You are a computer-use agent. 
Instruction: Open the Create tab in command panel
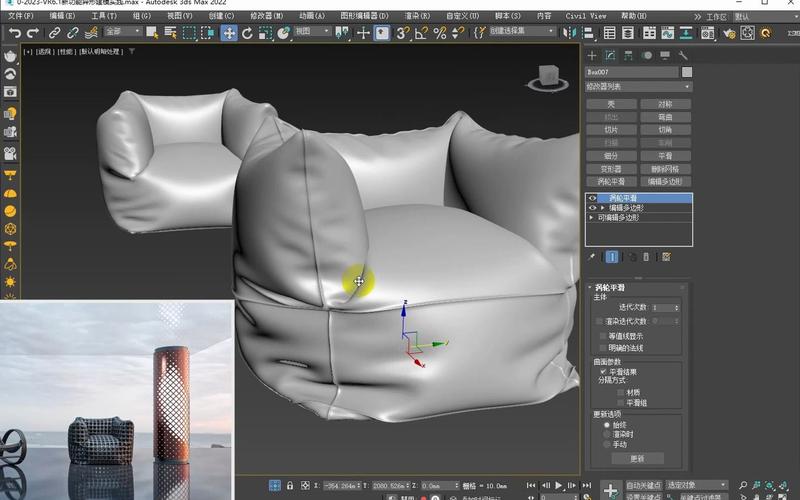[592, 55]
